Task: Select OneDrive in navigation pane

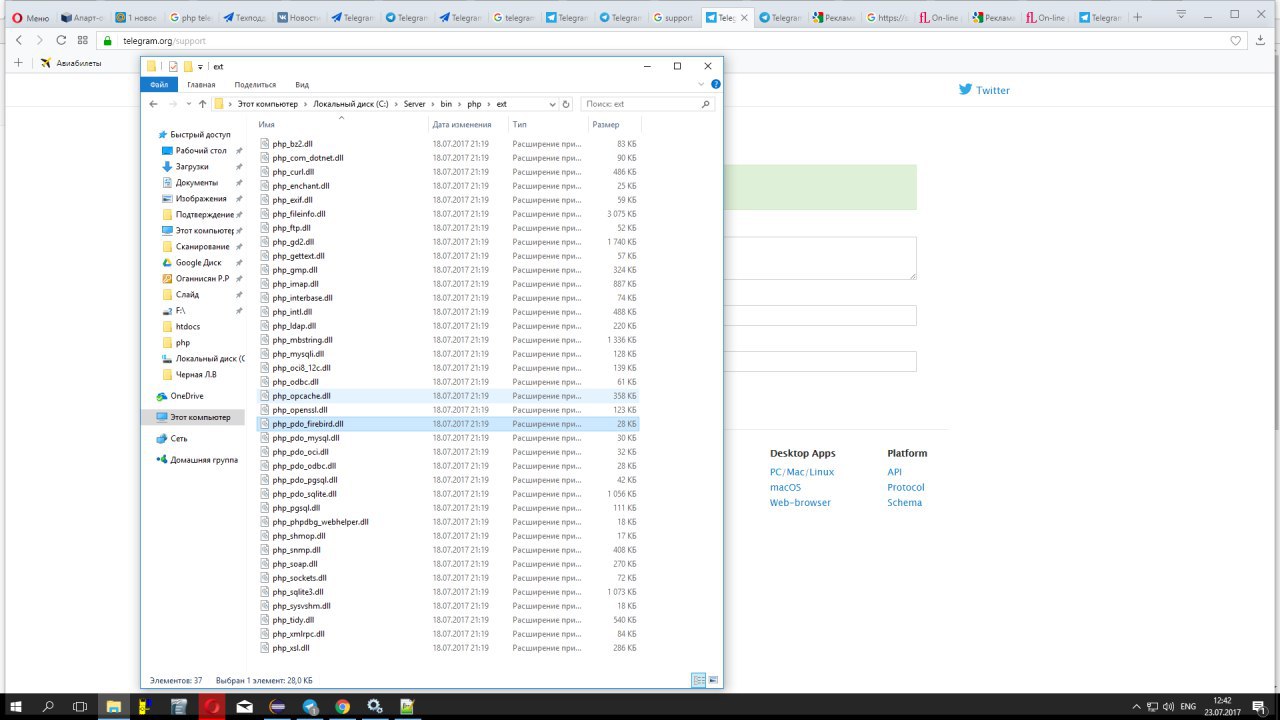Action: (x=186, y=396)
